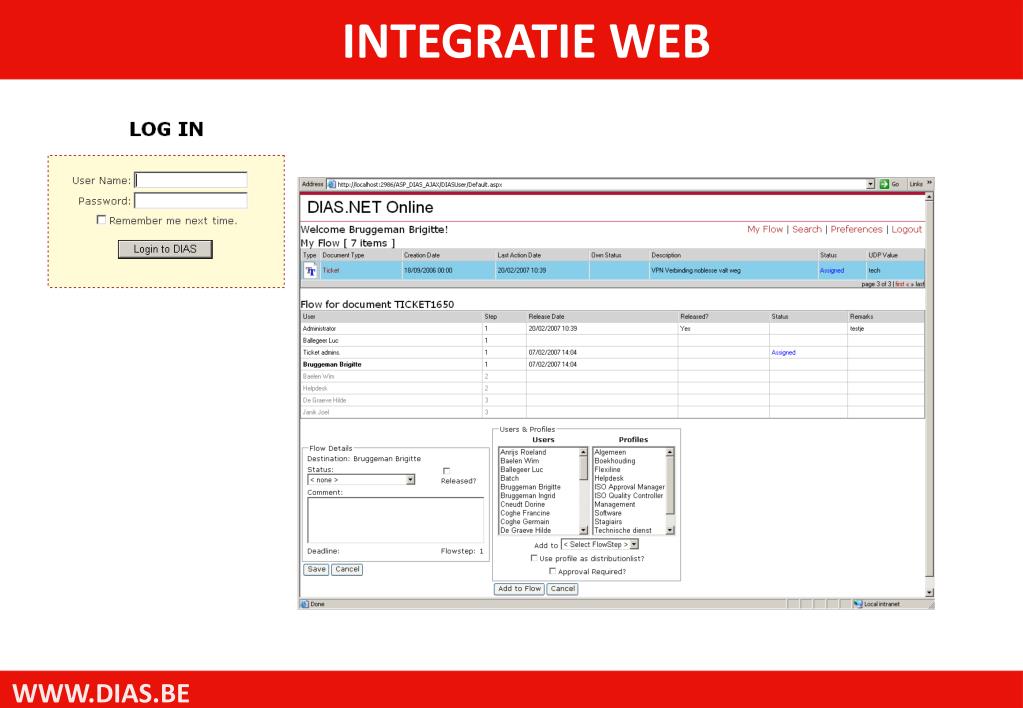Click Ticket admins. row in flow table
The width and height of the screenshot is (1023, 708).
tap(613, 352)
